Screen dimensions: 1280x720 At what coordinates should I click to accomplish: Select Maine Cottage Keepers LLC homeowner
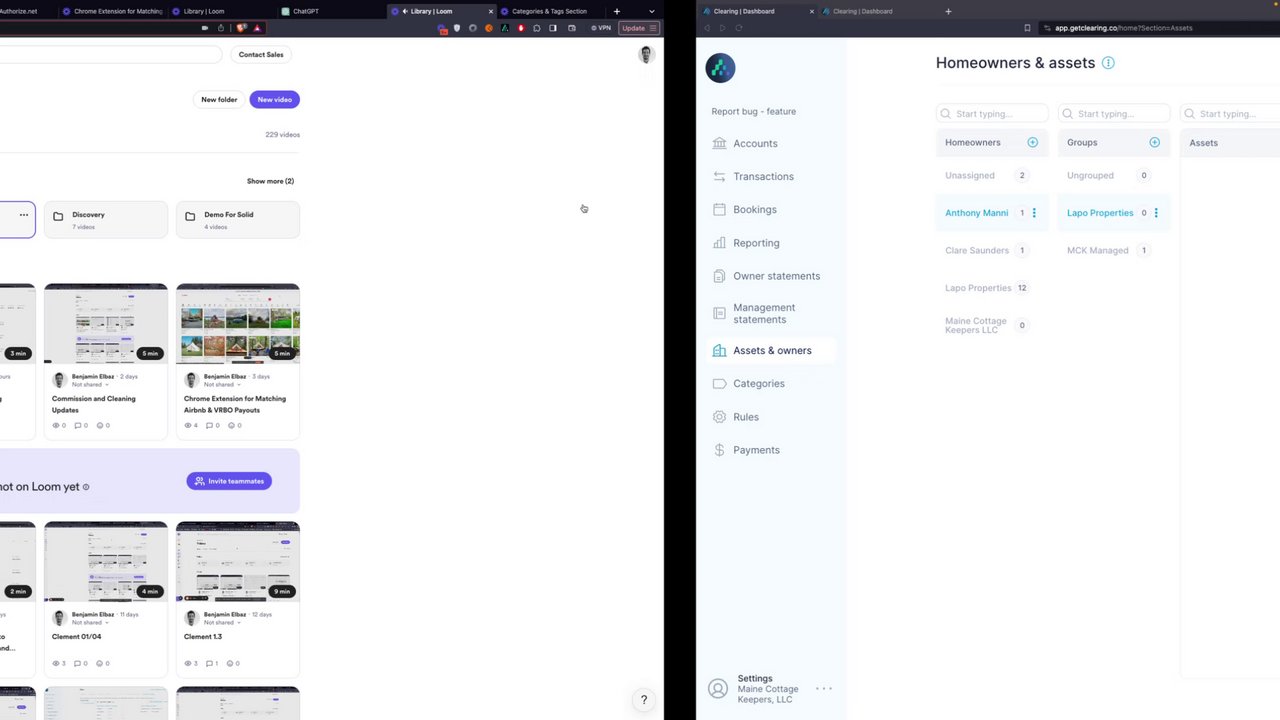click(x=992, y=325)
